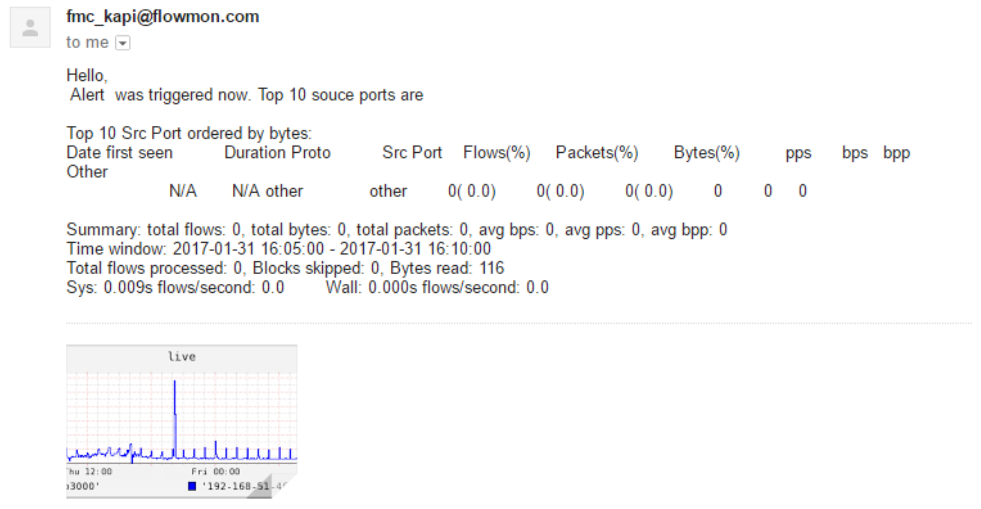Click the "Bytes(%)" column header
This screenshot has height=509, width=981.
click(706, 153)
